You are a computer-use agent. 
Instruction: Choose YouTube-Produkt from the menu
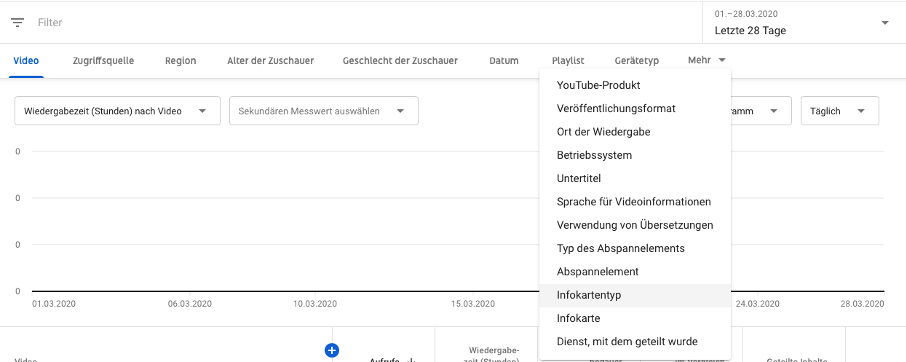click(x=634, y=85)
